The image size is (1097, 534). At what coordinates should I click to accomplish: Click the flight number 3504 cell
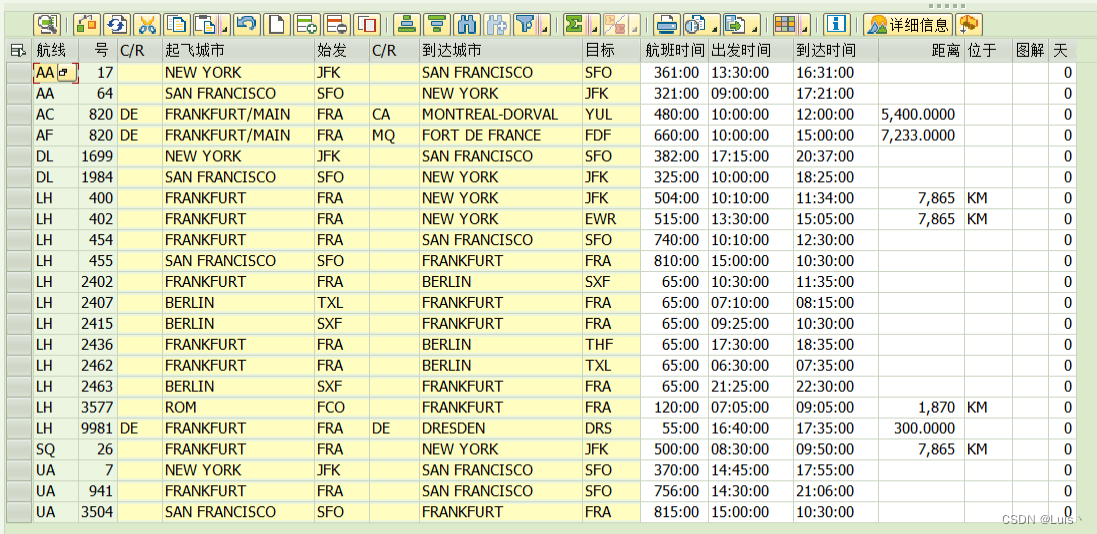point(97,512)
